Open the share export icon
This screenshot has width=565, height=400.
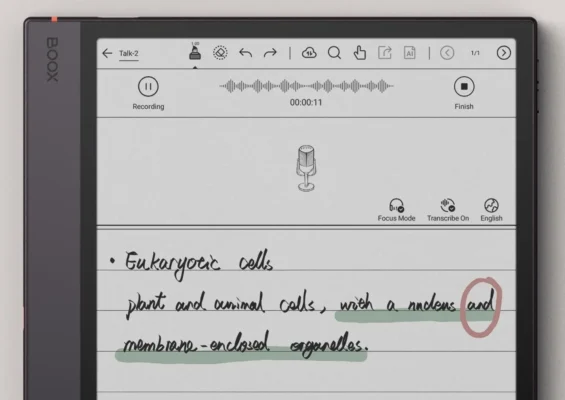point(384,53)
